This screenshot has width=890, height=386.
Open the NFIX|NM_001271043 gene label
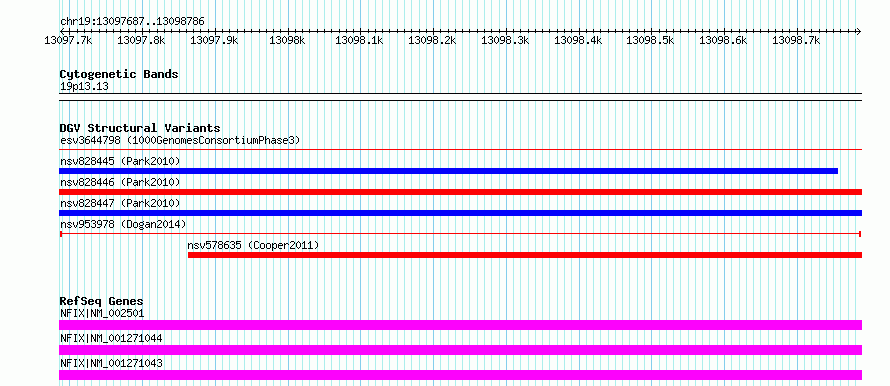click(x=111, y=363)
